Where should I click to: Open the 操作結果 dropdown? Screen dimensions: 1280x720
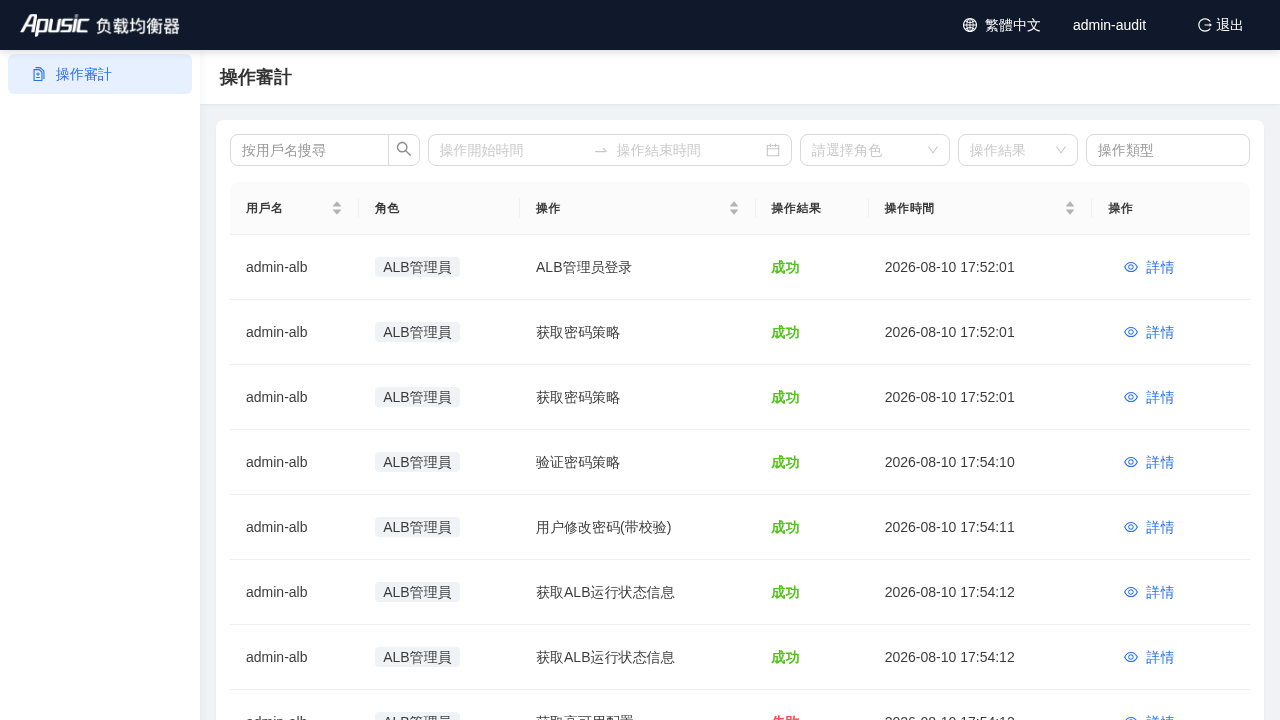(x=1018, y=150)
